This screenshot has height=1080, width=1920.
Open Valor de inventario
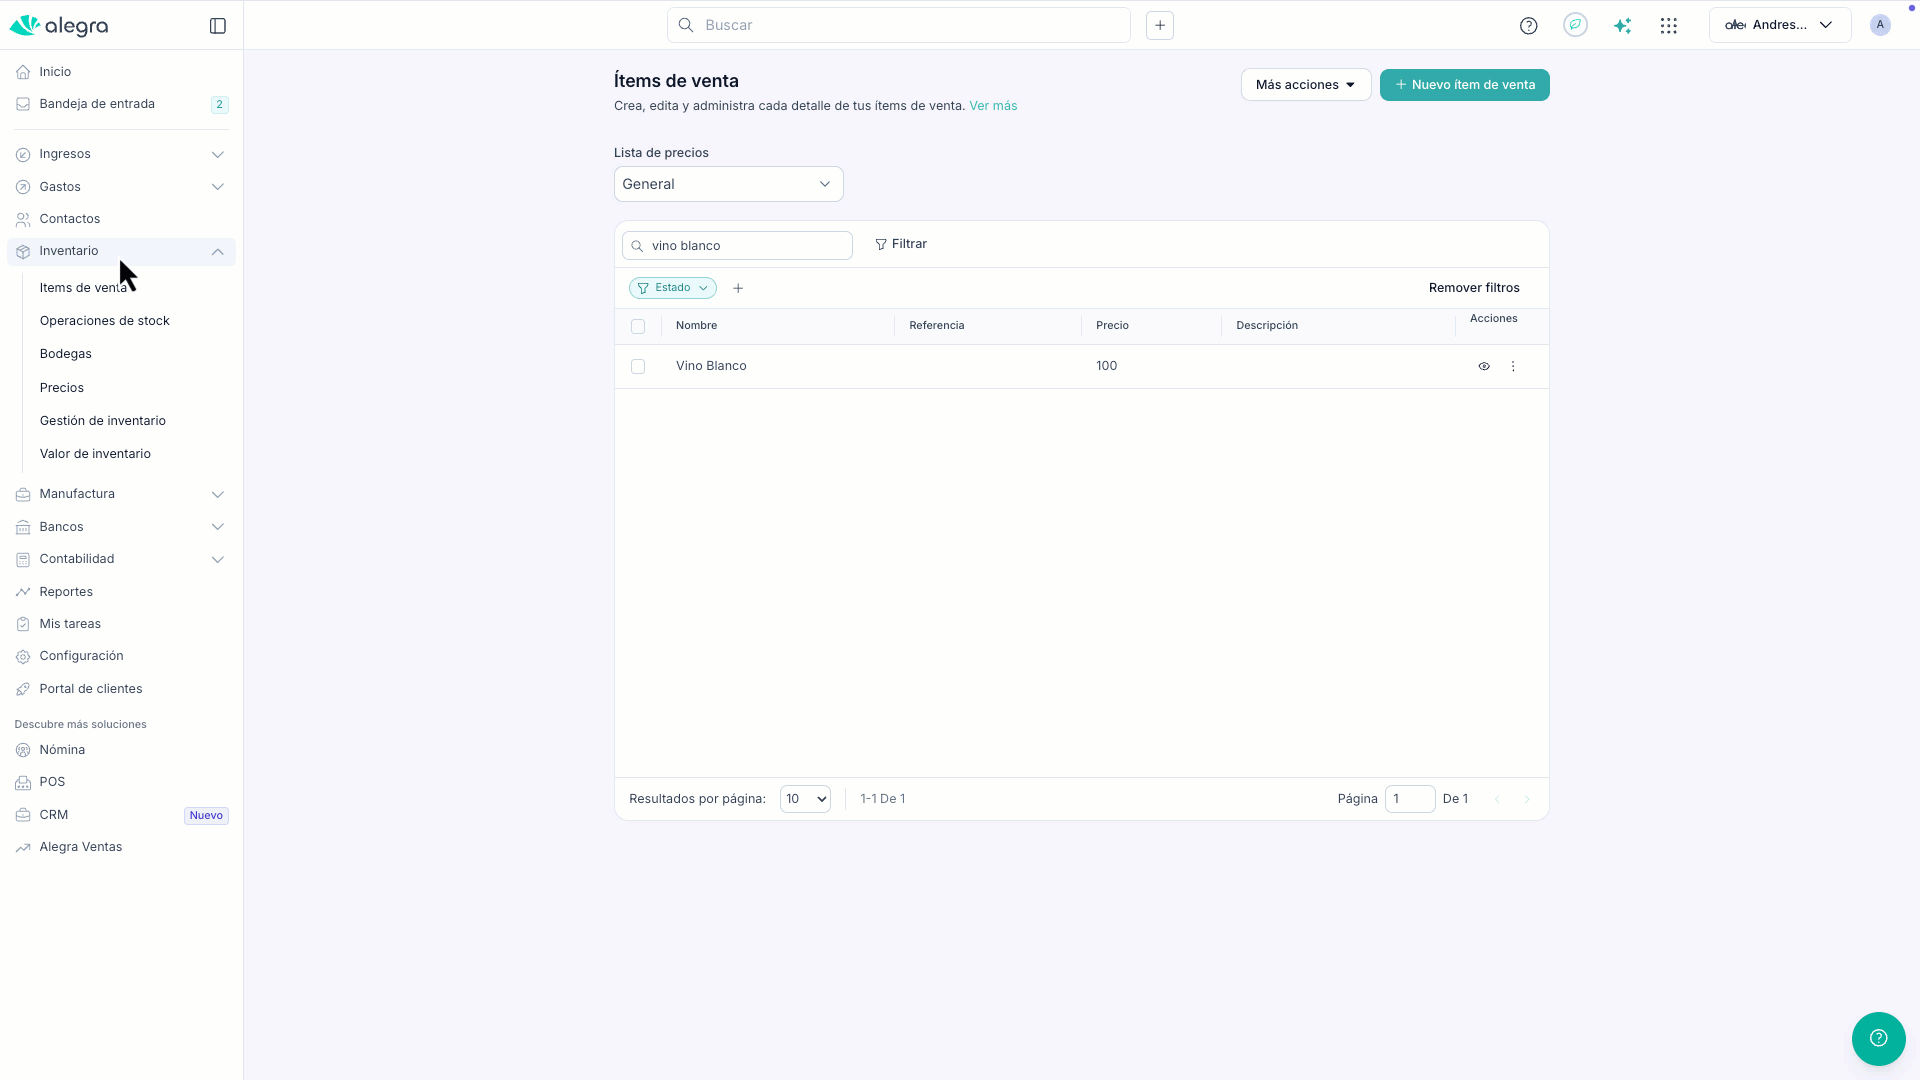95,454
